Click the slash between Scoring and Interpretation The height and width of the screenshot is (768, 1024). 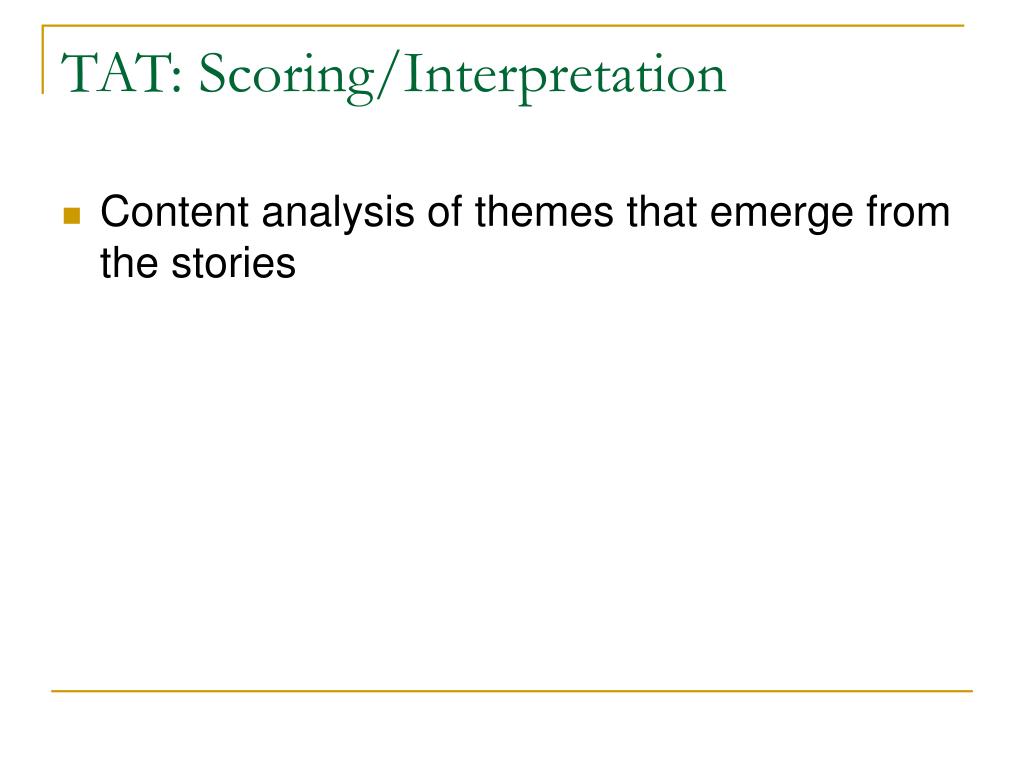point(387,77)
